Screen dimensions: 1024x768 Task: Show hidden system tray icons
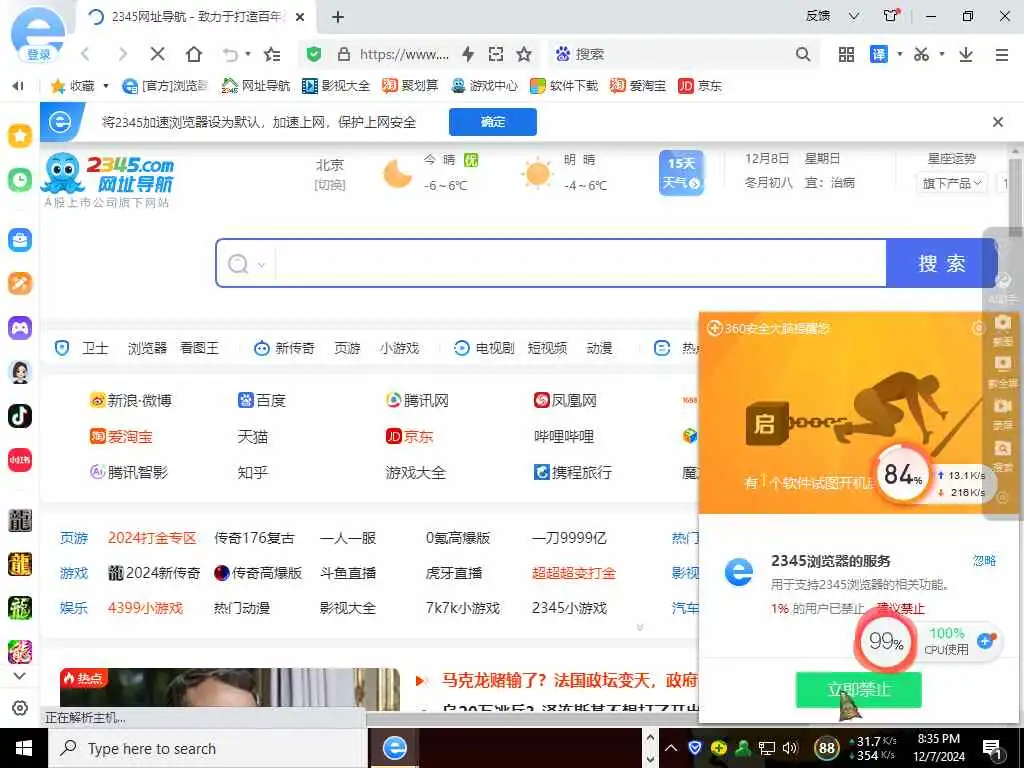(671, 748)
